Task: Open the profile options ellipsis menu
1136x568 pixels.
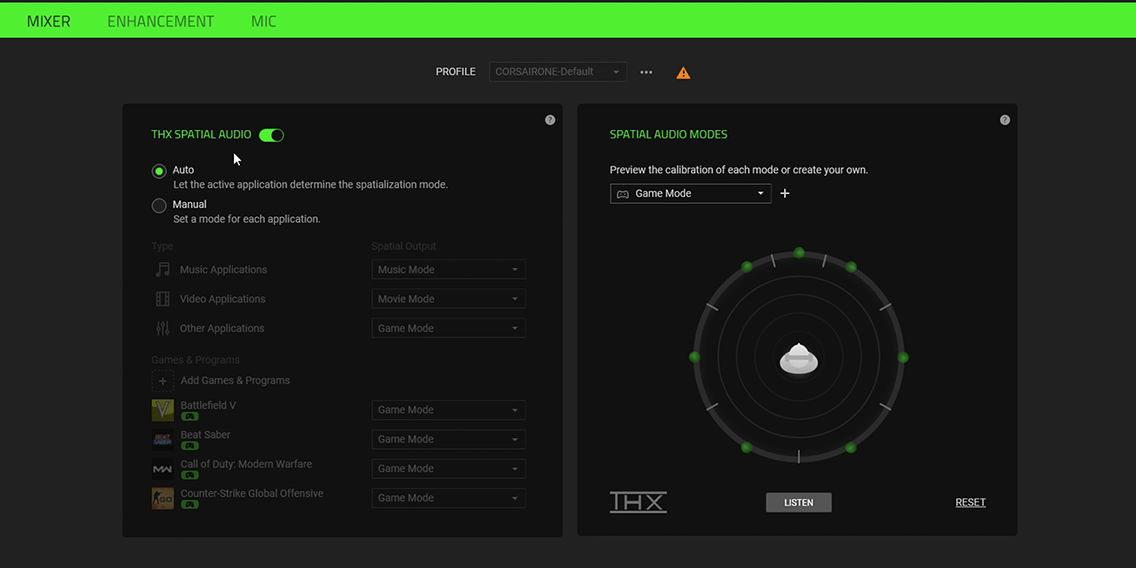Action: point(646,72)
